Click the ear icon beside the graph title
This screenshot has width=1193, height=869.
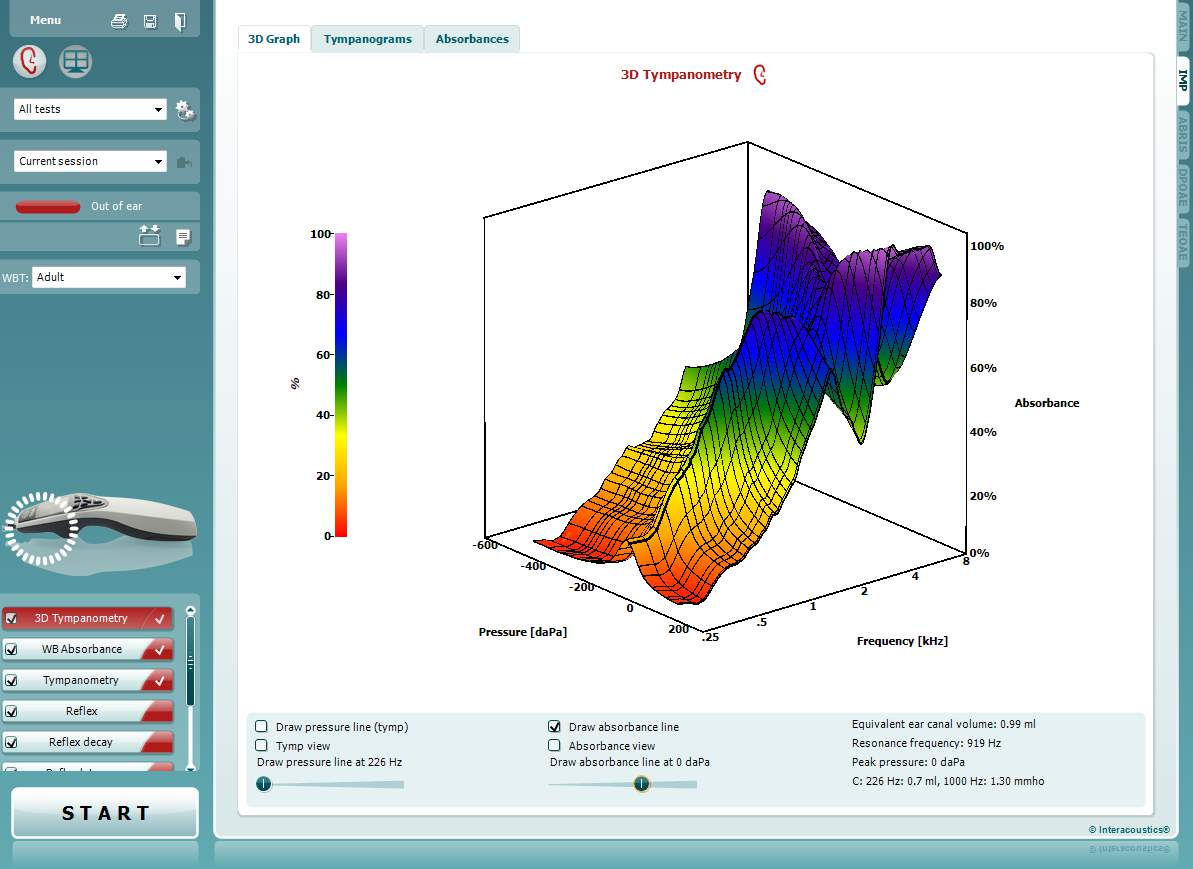click(x=759, y=75)
